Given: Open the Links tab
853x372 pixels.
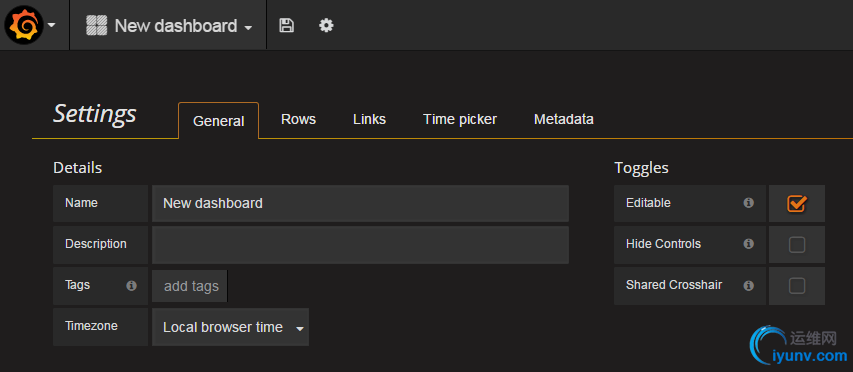Looking at the screenshot, I should point(369,120).
